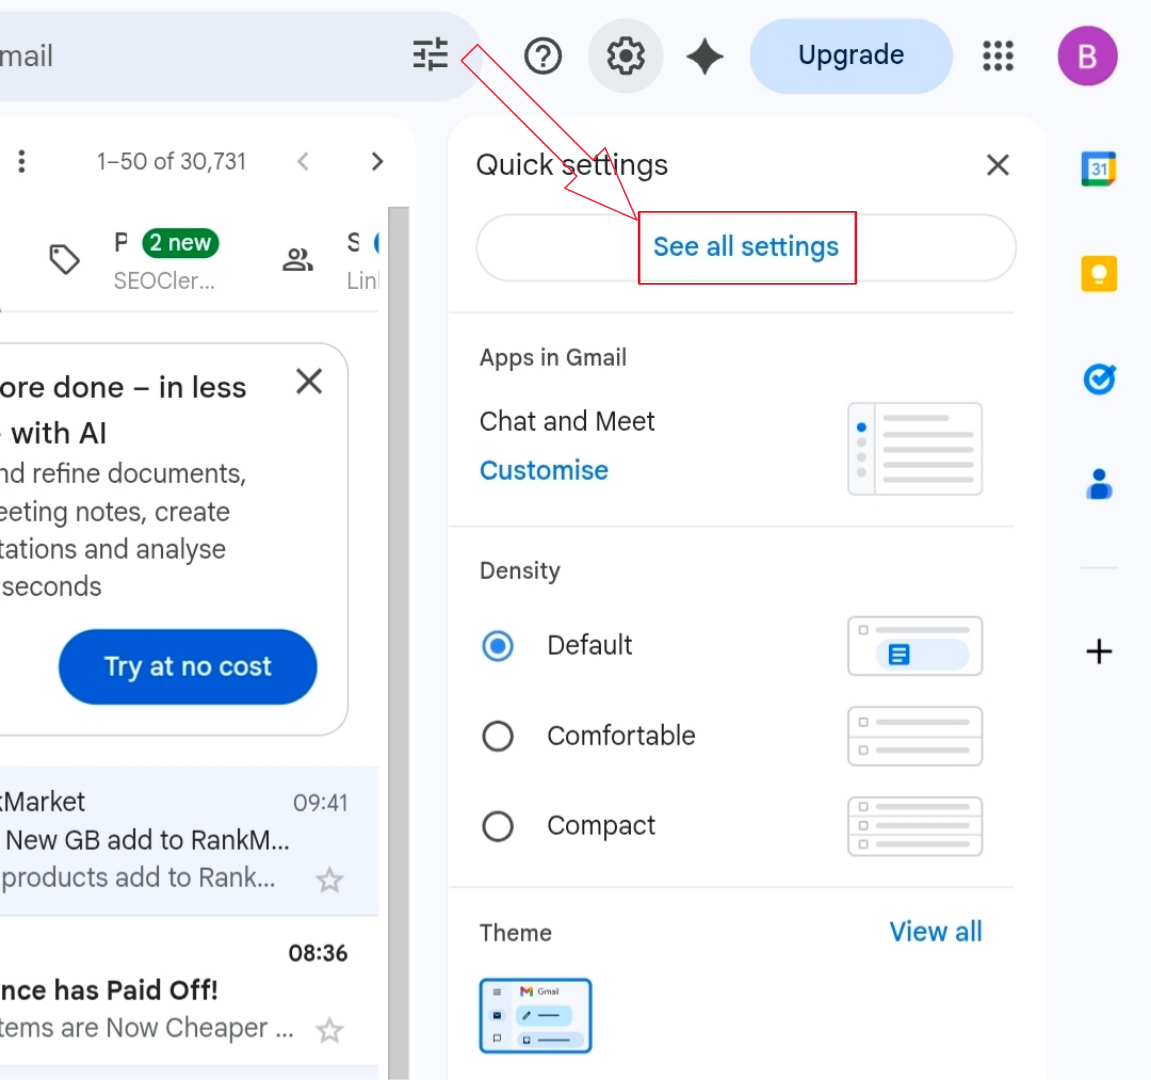Image resolution: width=1151 pixels, height=1080 pixels.
Task: Star the 08:36 Paid Off email
Action: [330, 1030]
